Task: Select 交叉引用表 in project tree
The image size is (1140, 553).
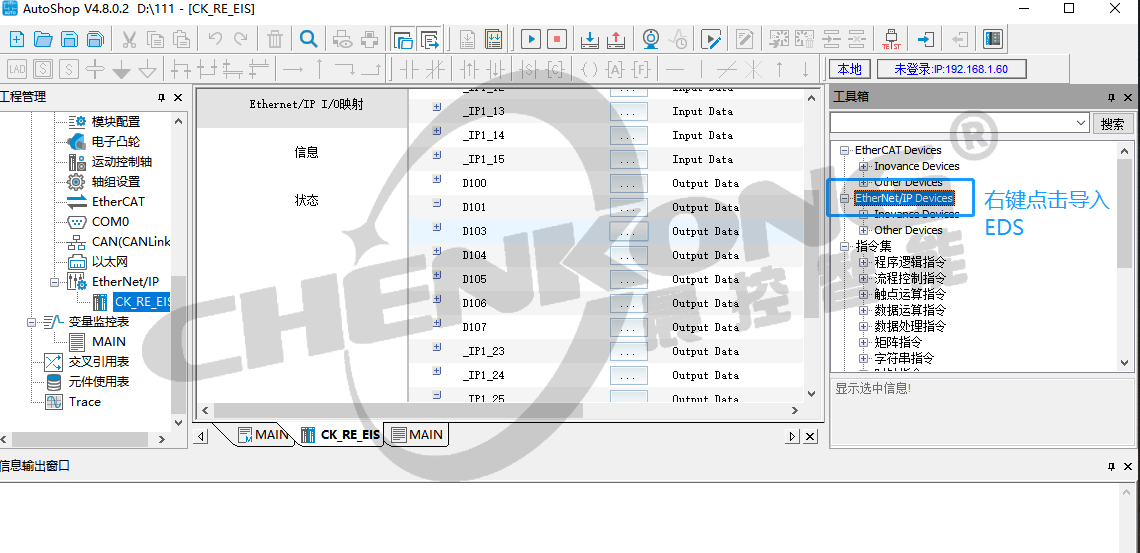Action: [x=99, y=361]
